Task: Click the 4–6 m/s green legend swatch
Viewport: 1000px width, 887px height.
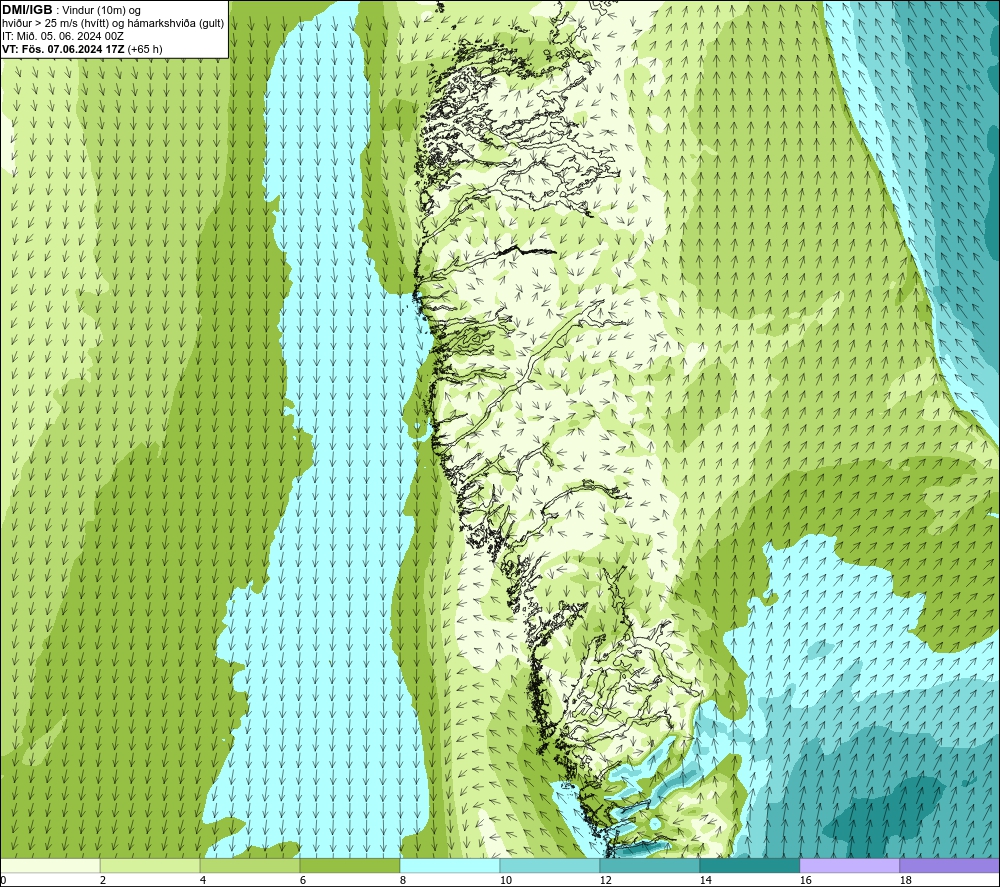Action: coord(250,865)
